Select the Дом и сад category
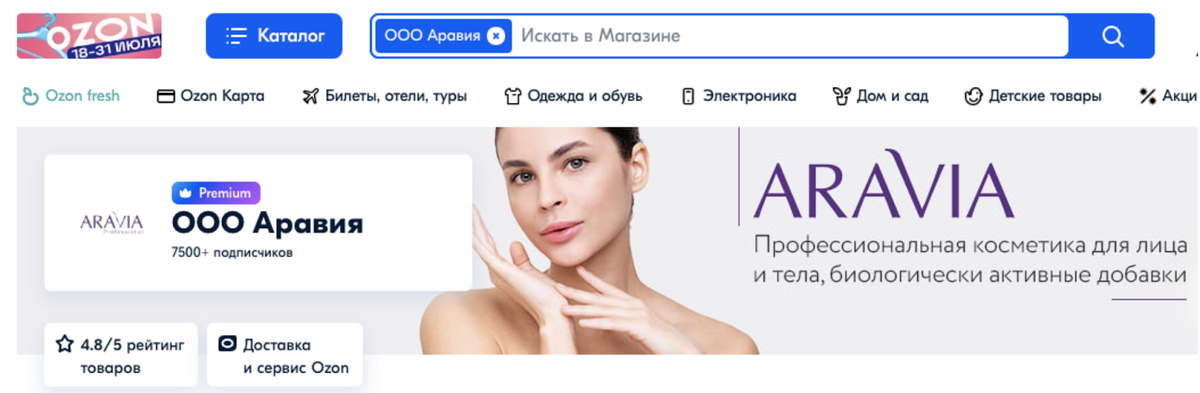This screenshot has width=1200, height=393. tap(880, 96)
